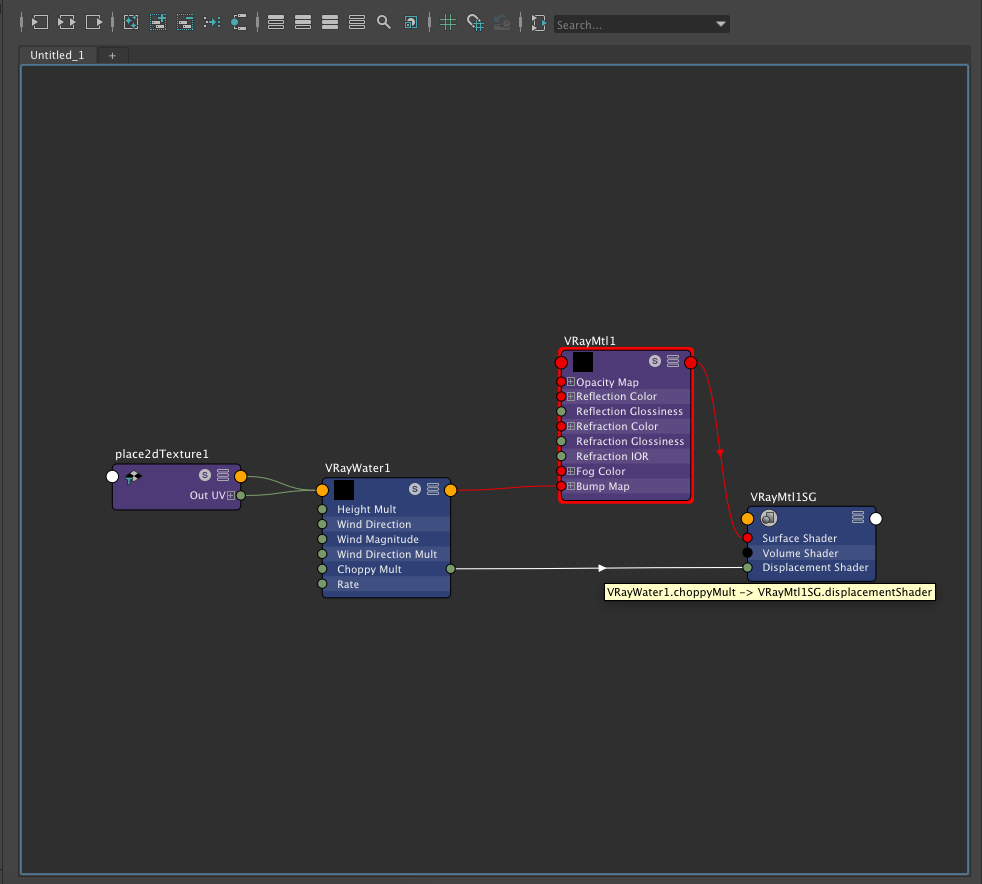Select the Wind Magnitude attribute row

point(386,539)
